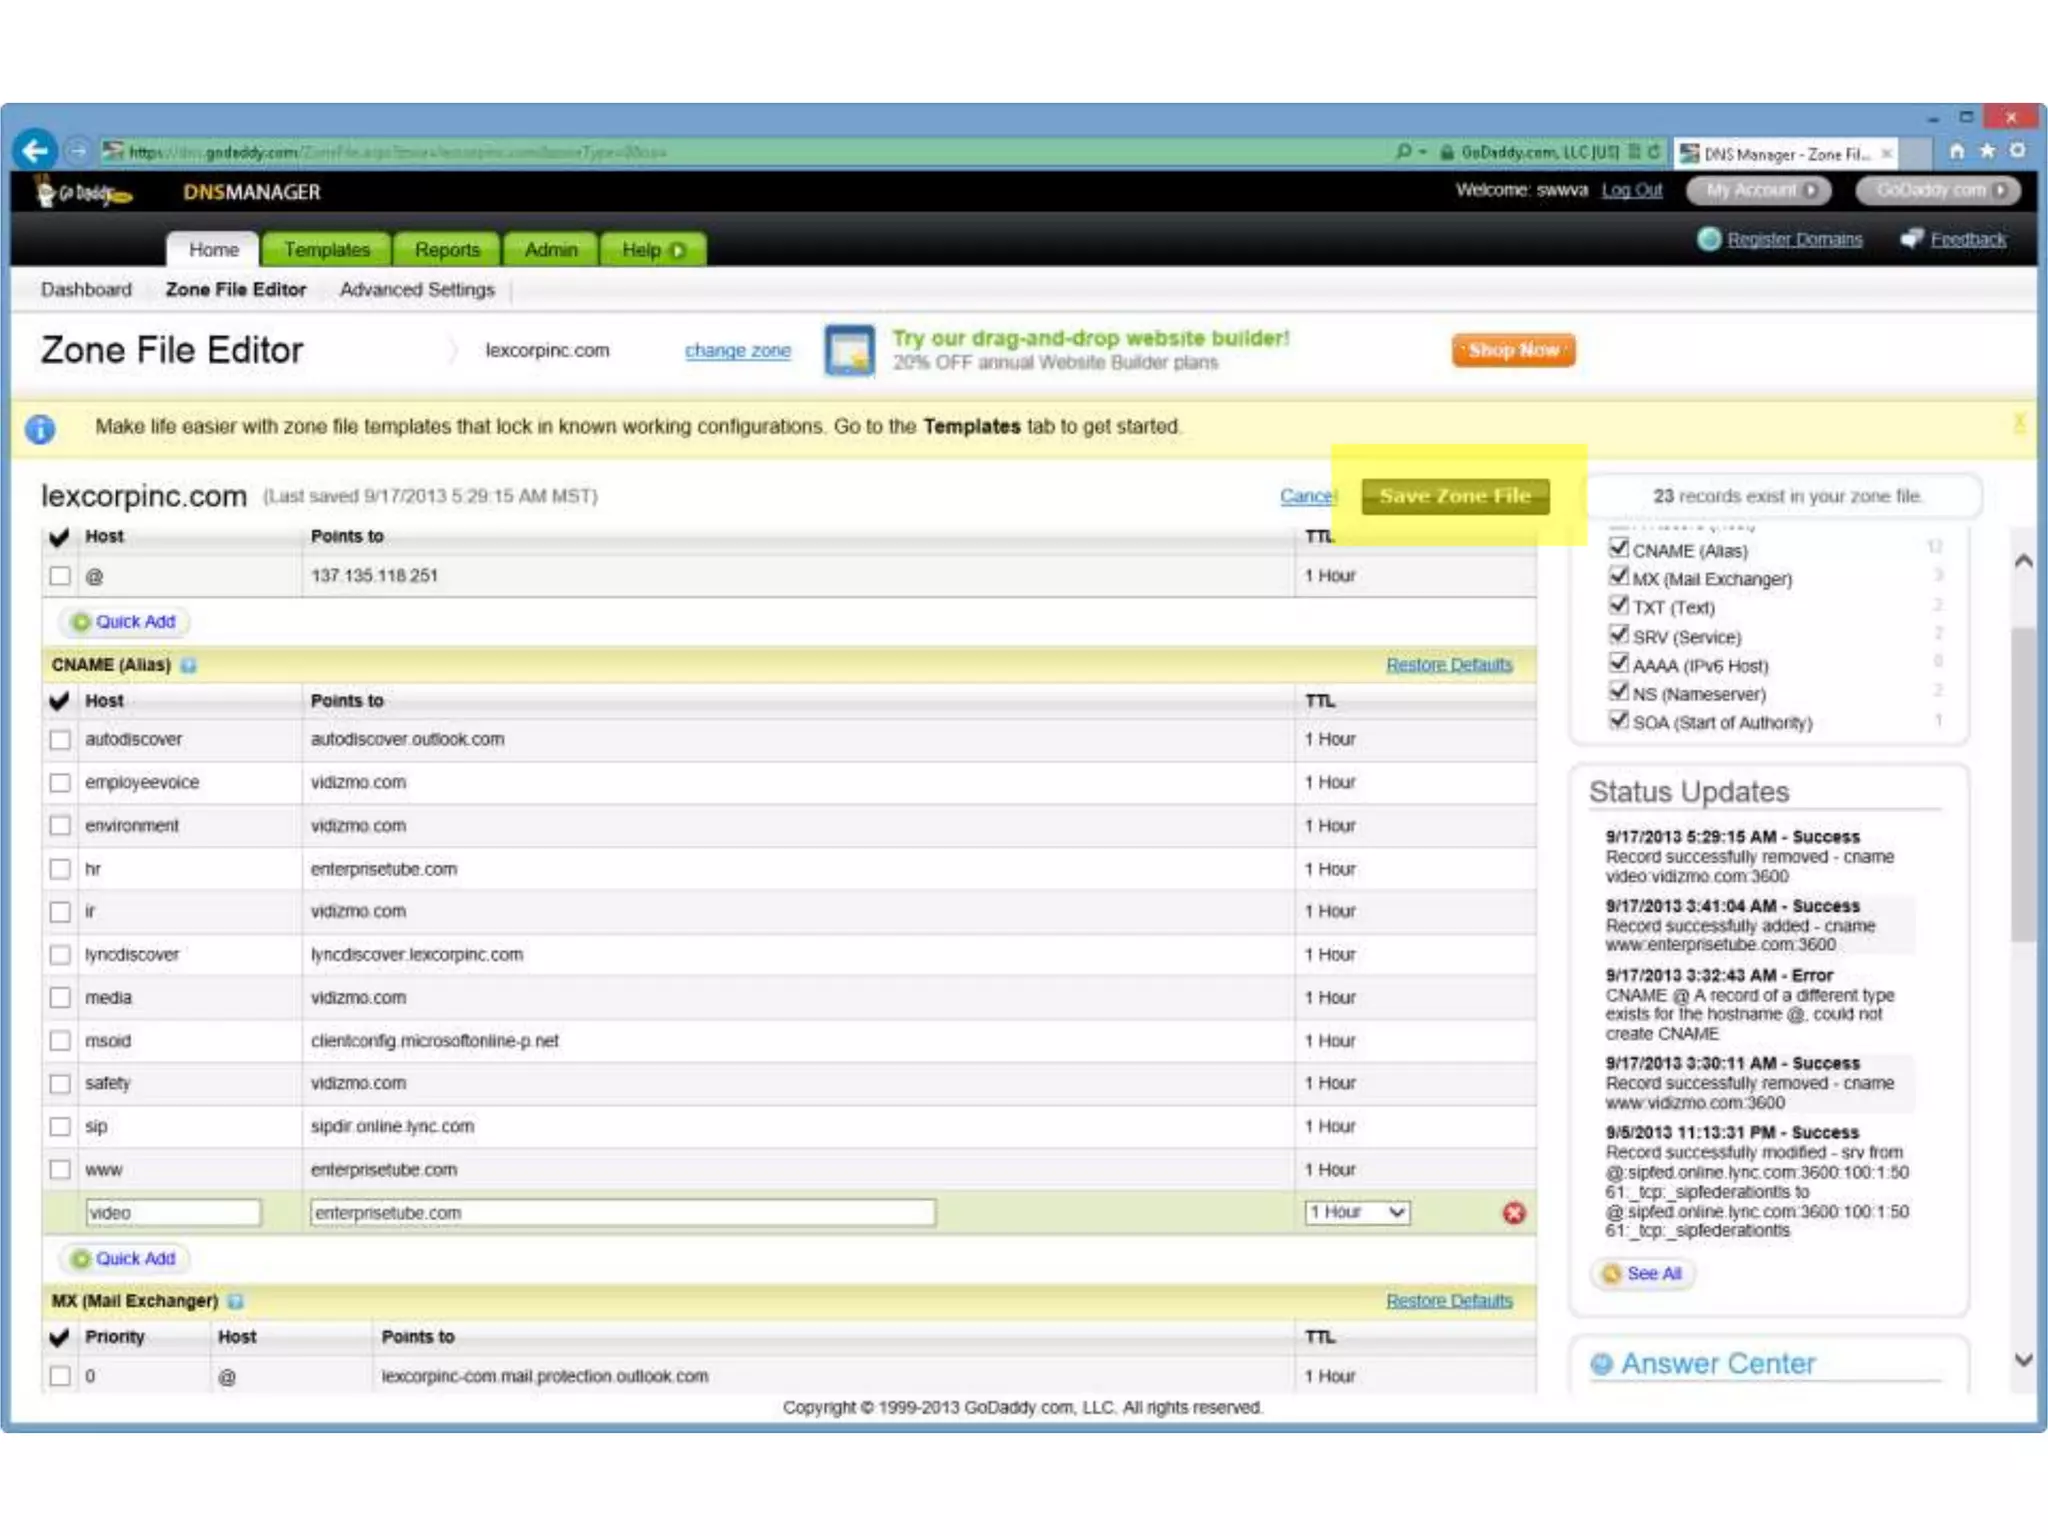Open Advanced Settings subtab
The height and width of the screenshot is (1536, 2048).
[417, 290]
